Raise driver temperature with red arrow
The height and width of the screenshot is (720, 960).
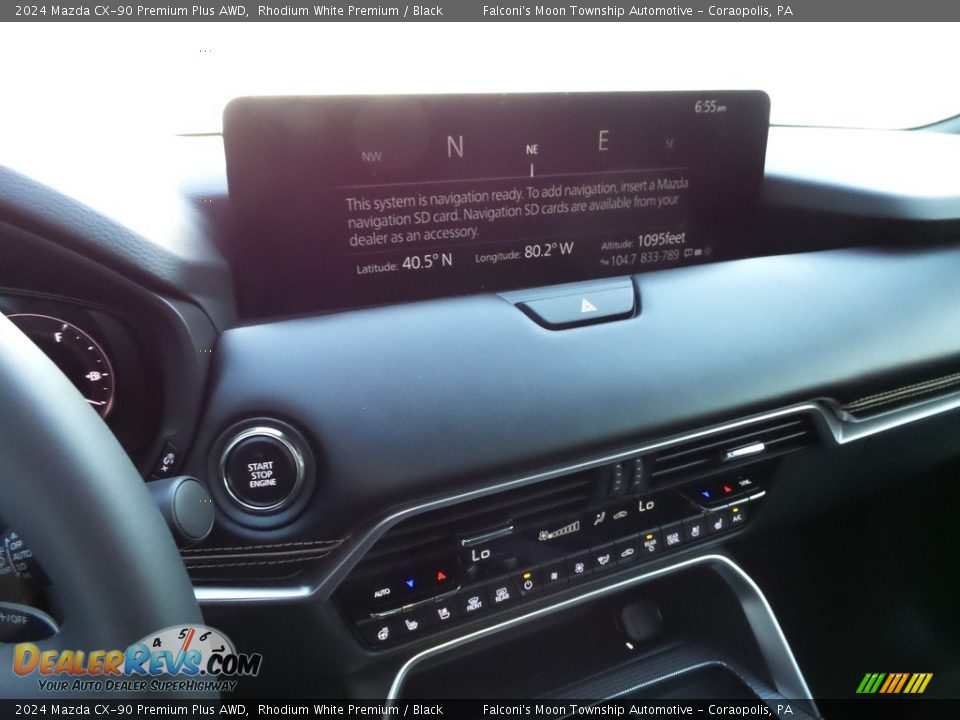click(441, 576)
